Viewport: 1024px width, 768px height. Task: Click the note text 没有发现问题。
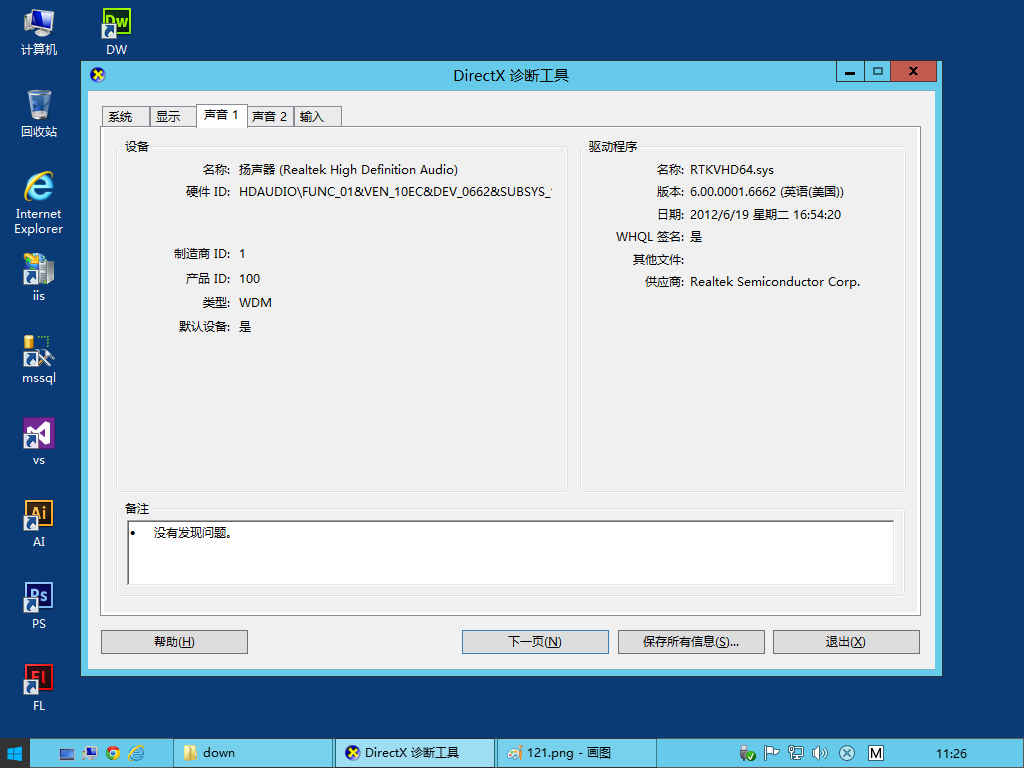point(193,533)
